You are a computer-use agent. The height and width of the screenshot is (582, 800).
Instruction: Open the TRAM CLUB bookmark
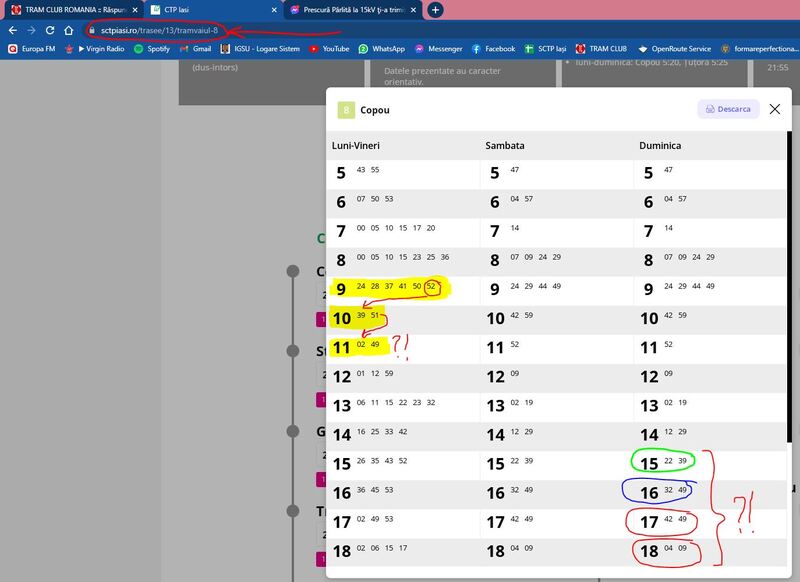tap(602, 49)
